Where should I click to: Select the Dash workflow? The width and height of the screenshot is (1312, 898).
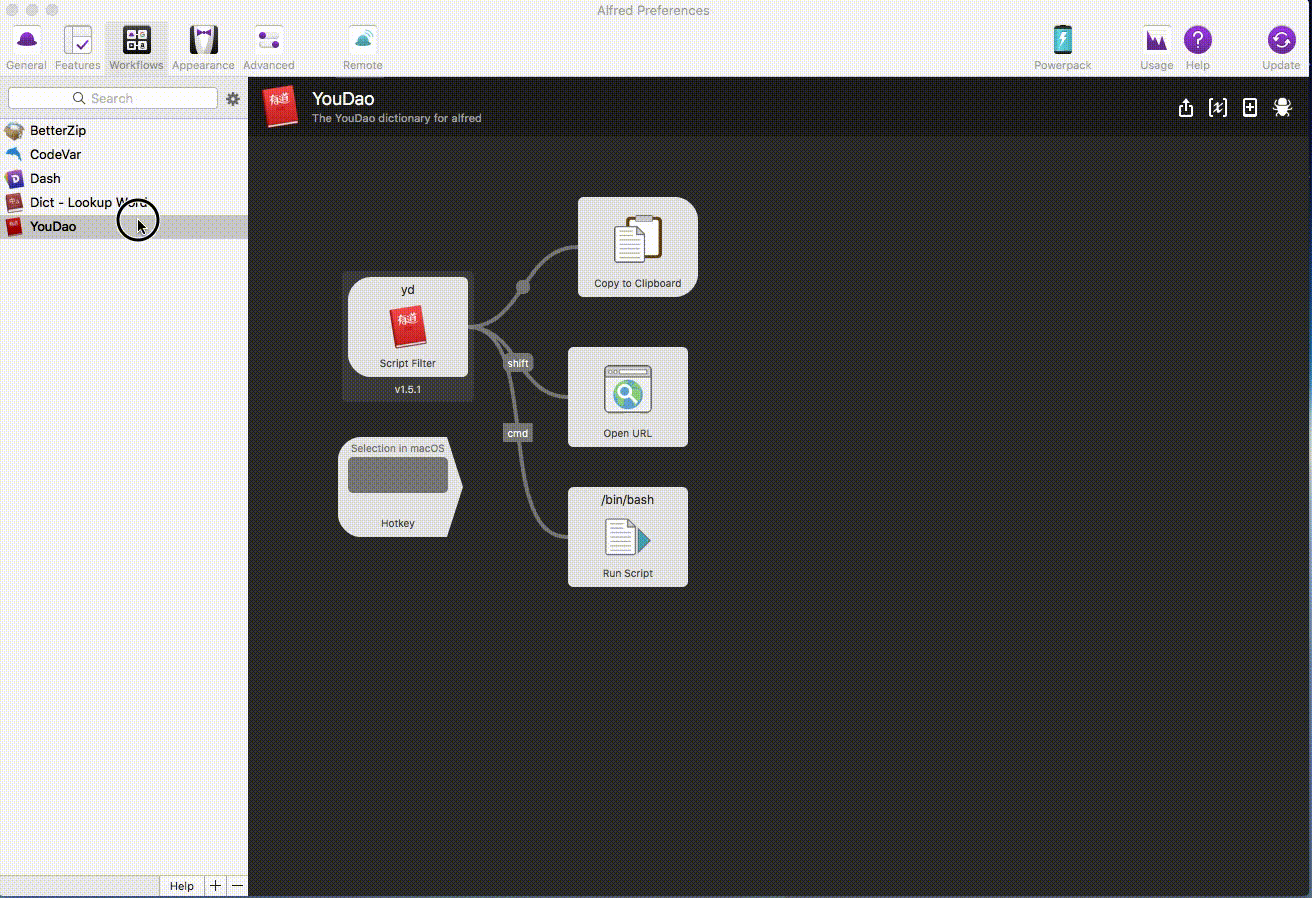124,179
